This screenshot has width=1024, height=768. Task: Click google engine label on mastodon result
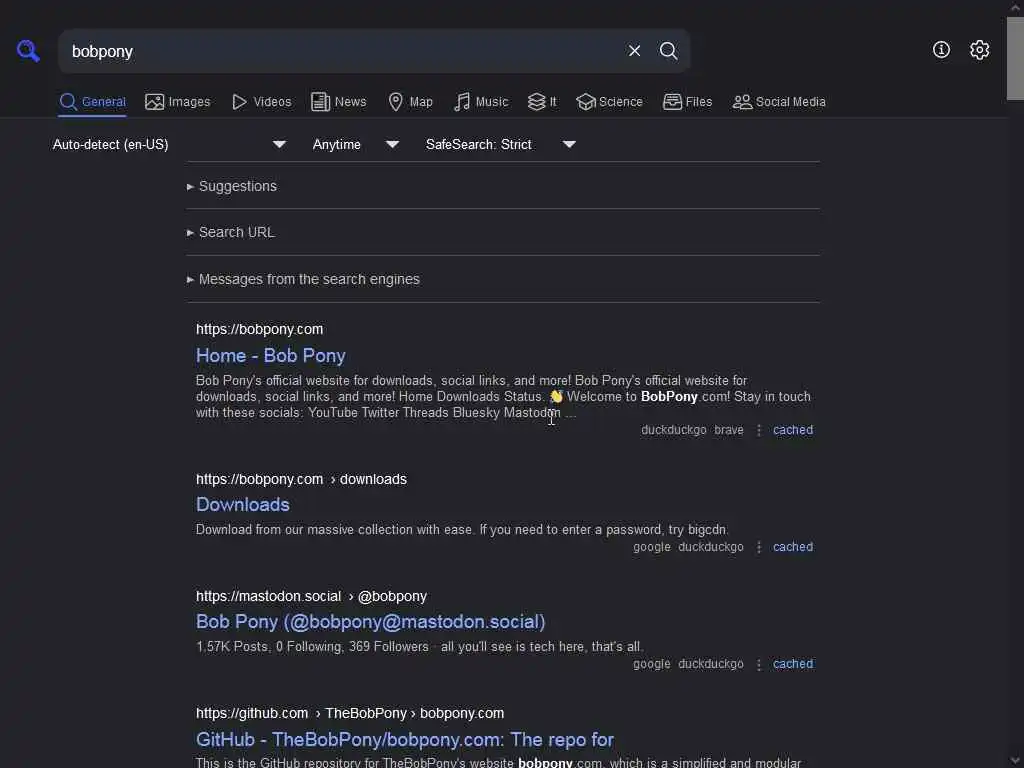click(x=651, y=664)
